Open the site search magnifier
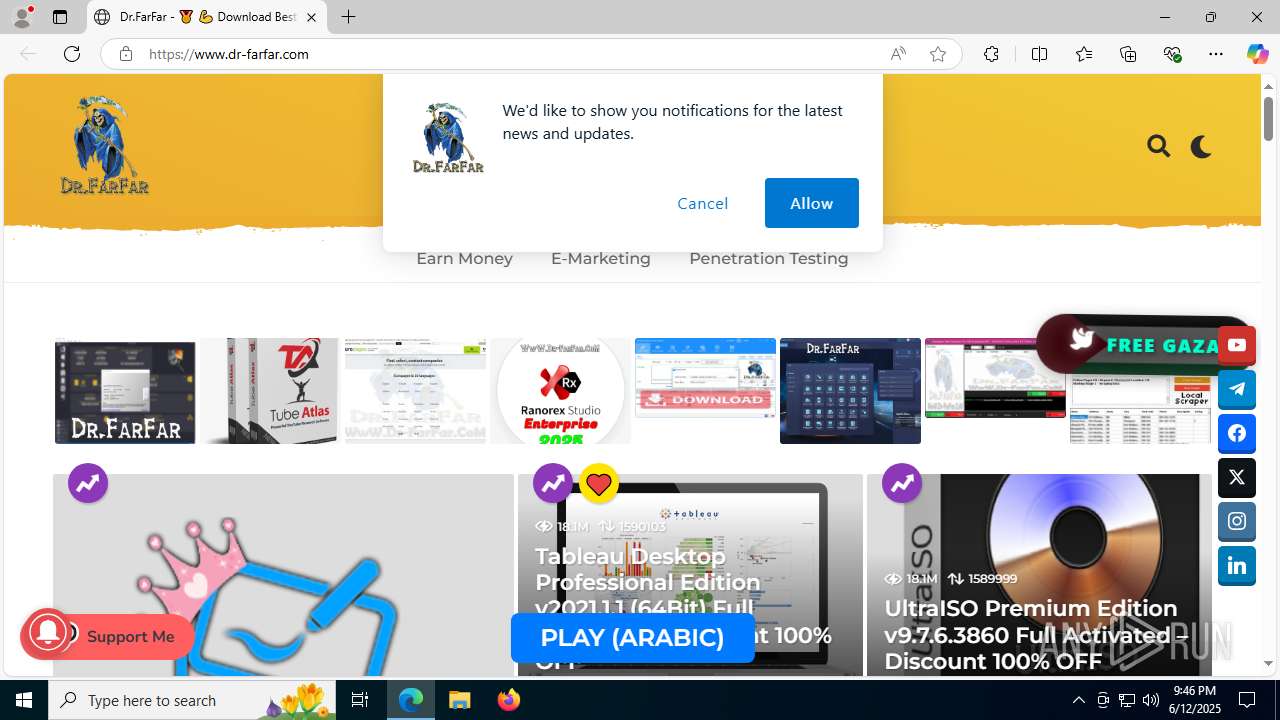 click(x=1158, y=147)
